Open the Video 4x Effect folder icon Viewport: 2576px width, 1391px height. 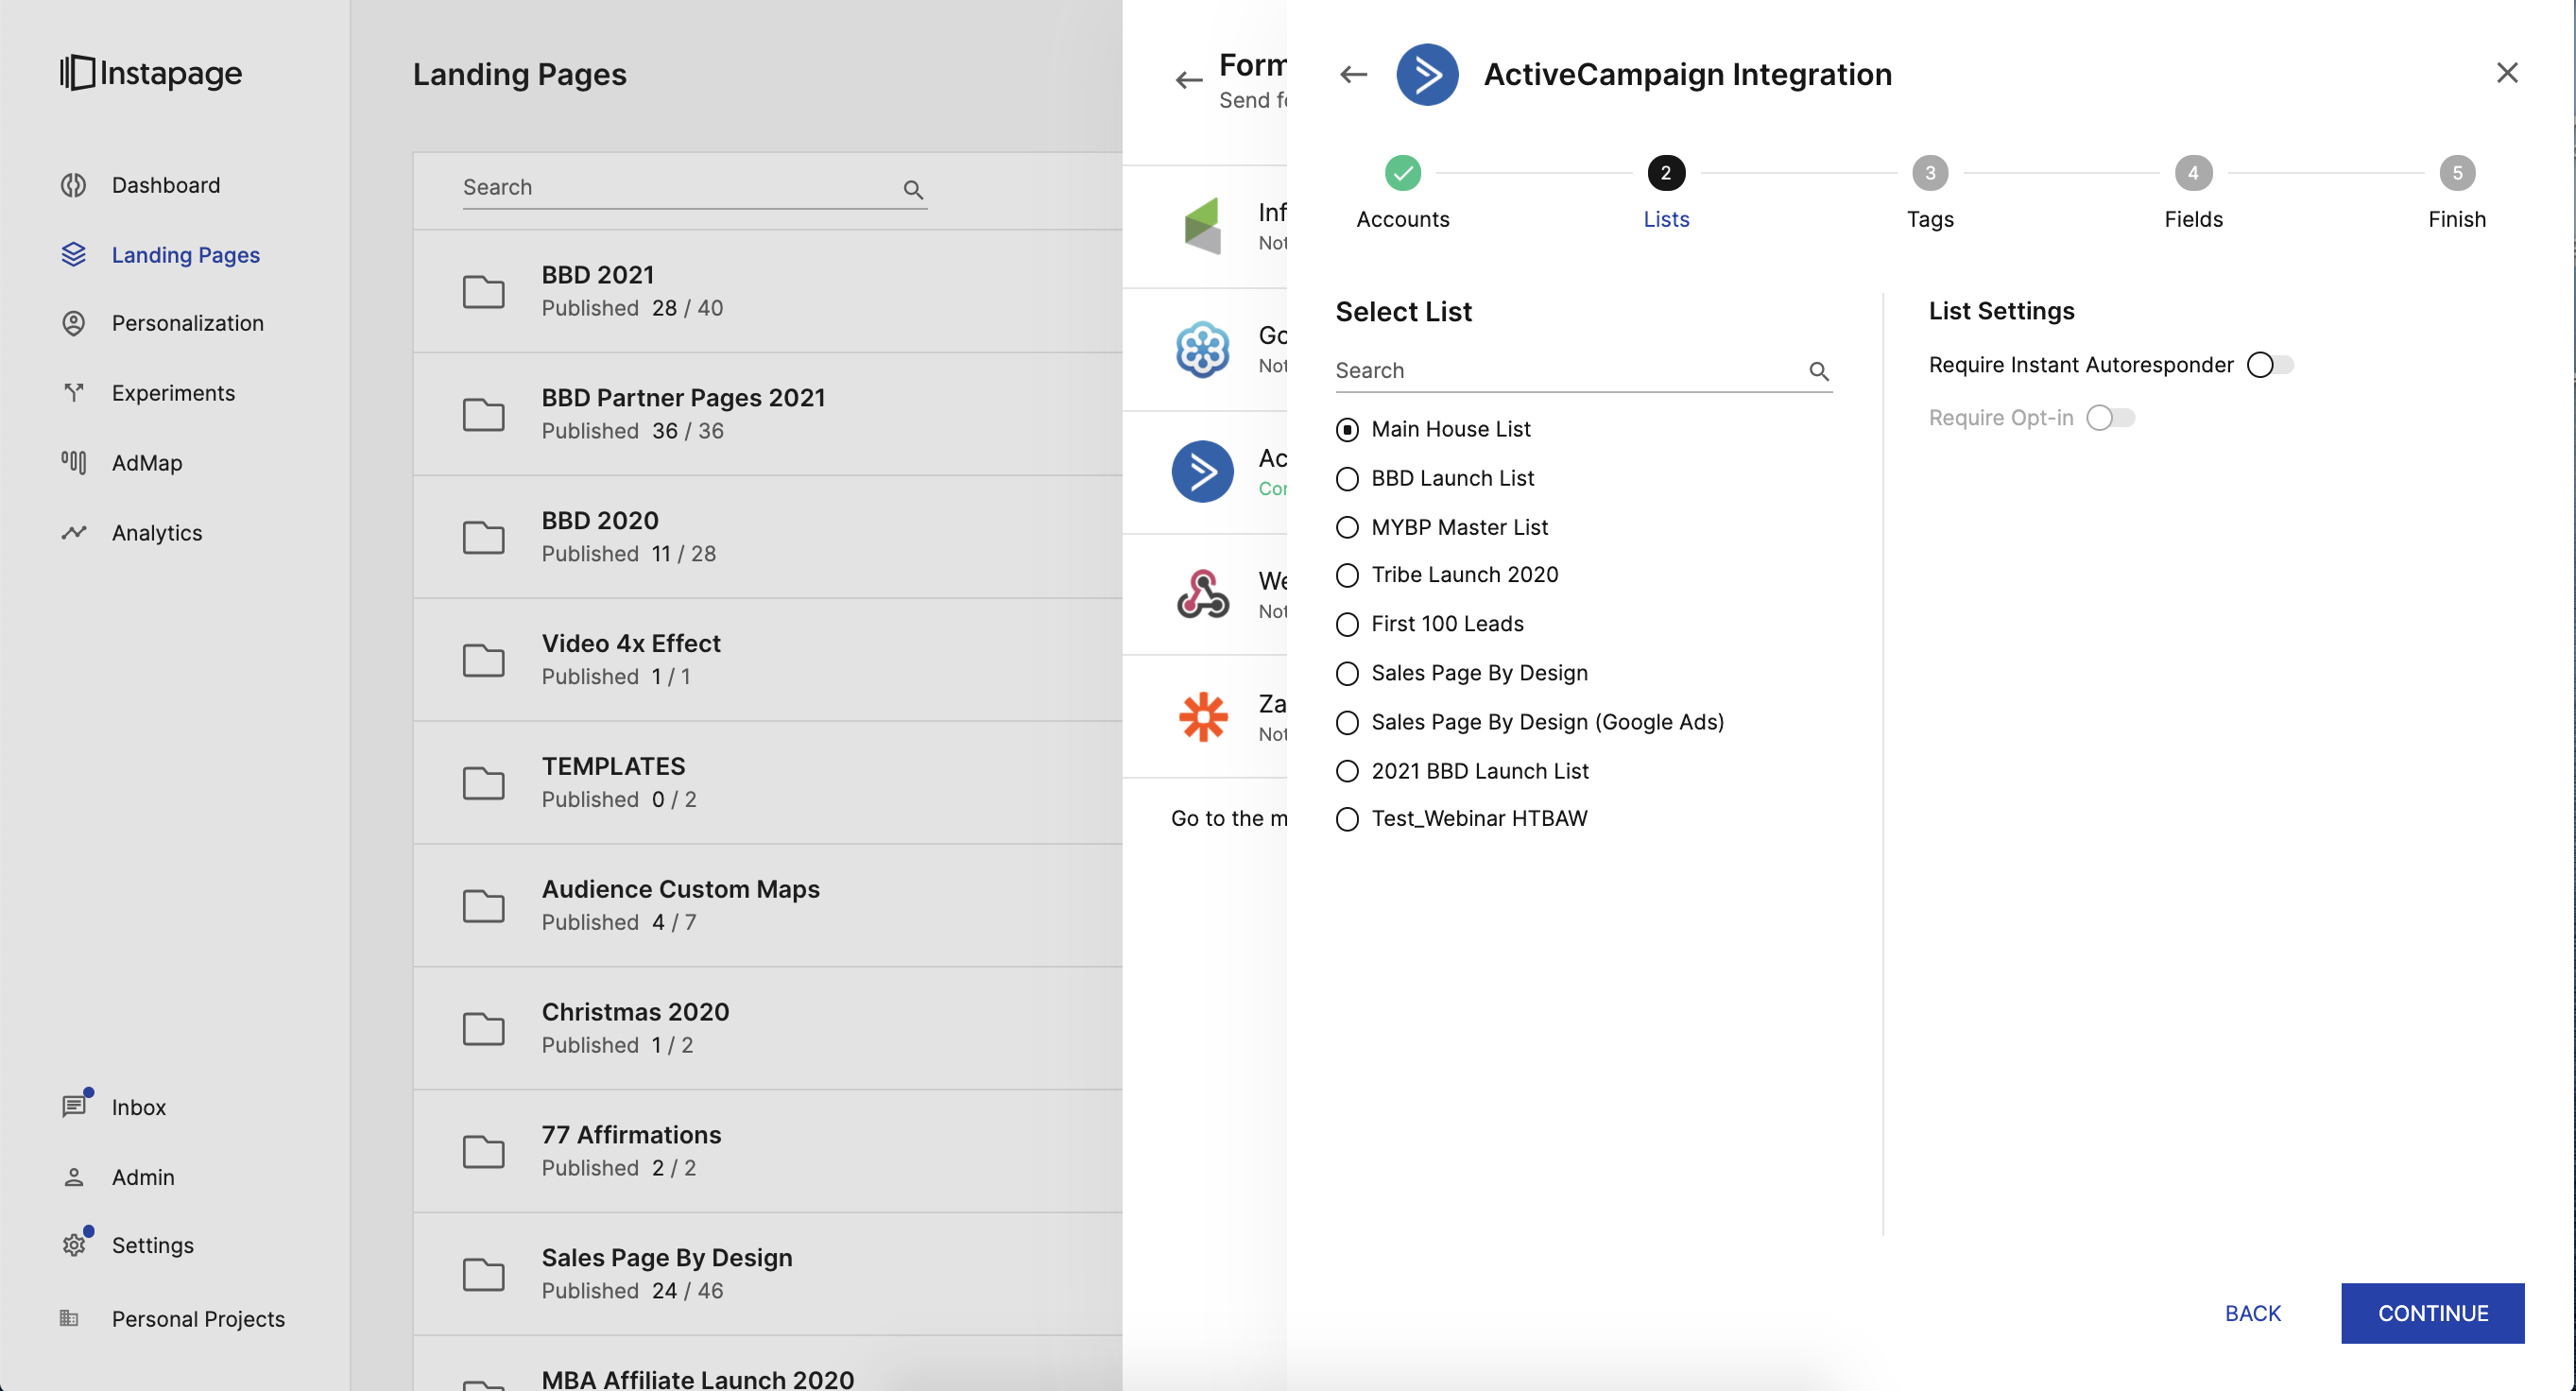pos(484,660)
